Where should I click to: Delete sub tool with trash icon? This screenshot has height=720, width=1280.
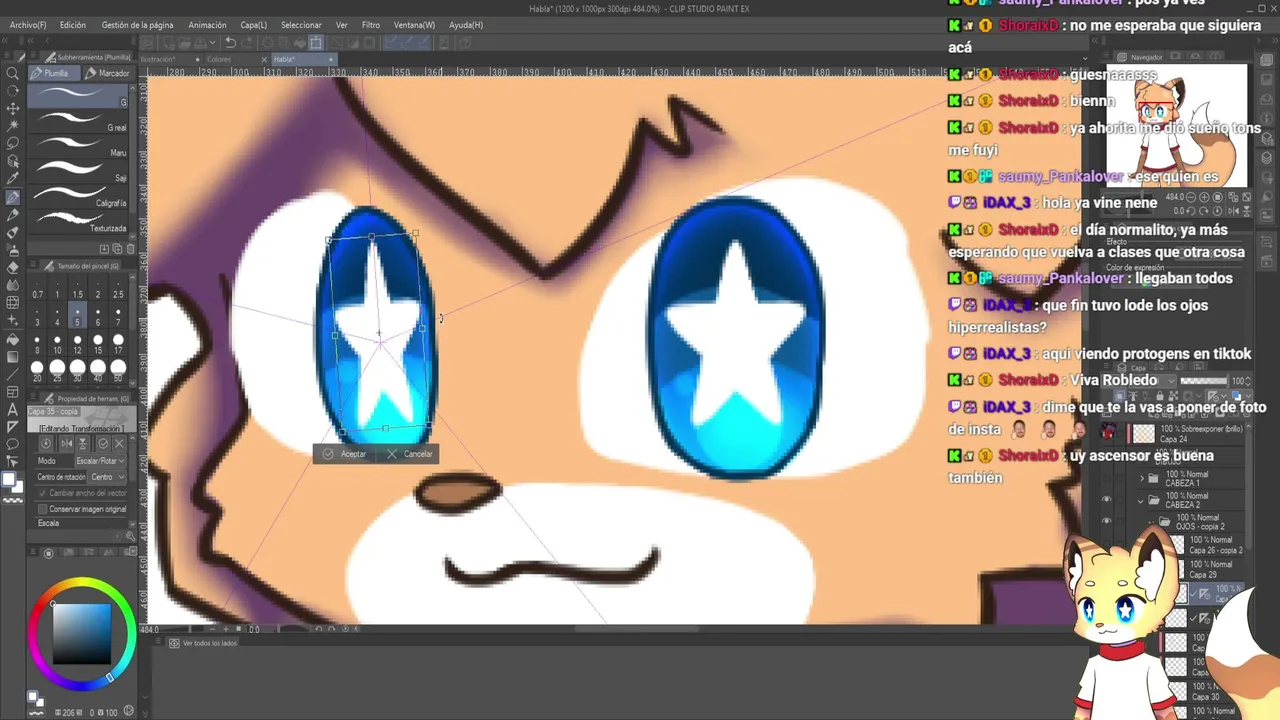131,249
